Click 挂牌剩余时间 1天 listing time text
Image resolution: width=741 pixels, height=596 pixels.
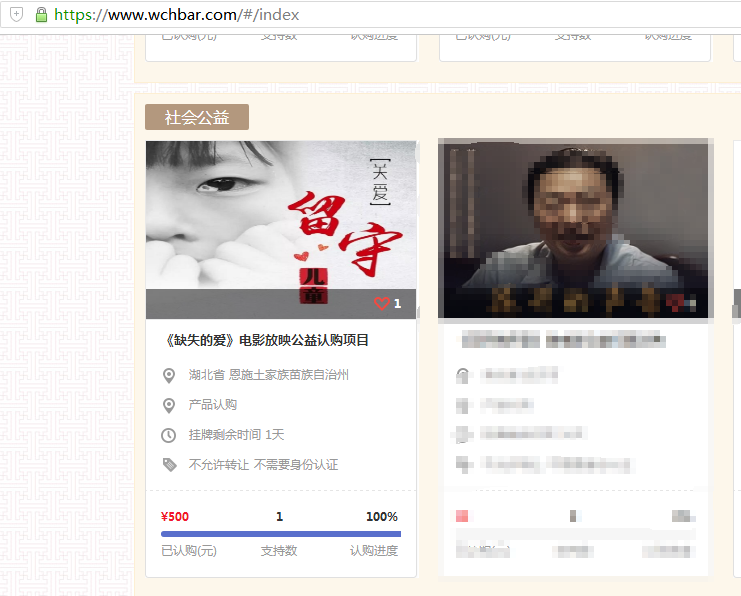[236, 435]
